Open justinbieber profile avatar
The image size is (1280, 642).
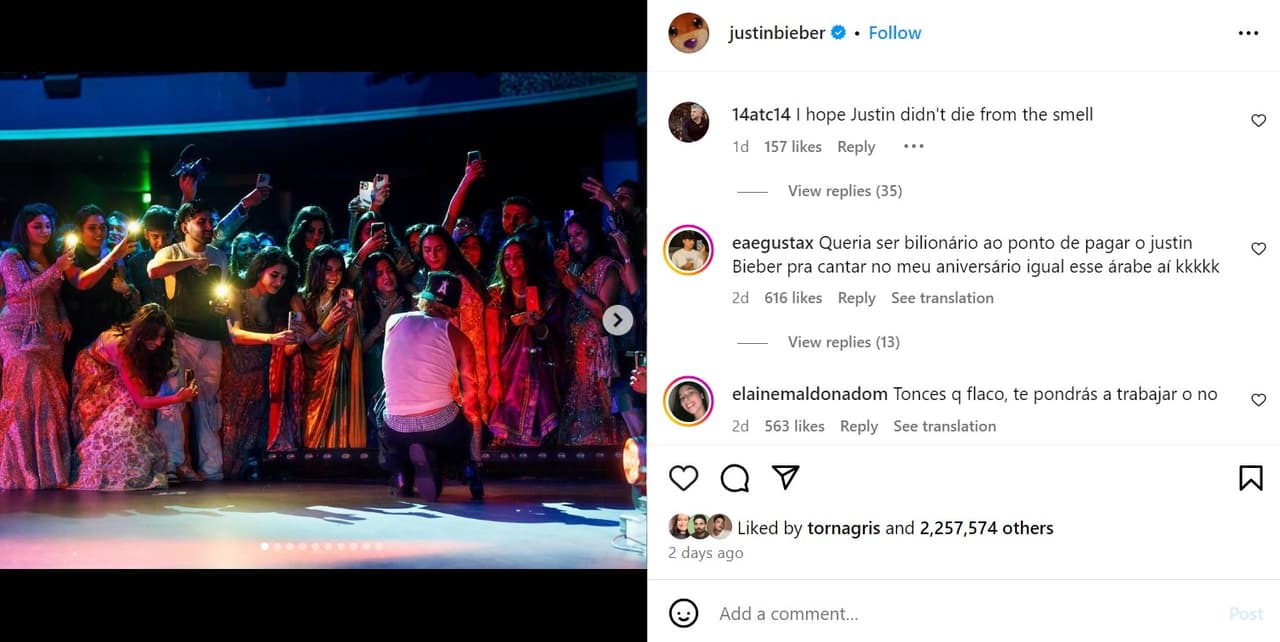(689, 33)
